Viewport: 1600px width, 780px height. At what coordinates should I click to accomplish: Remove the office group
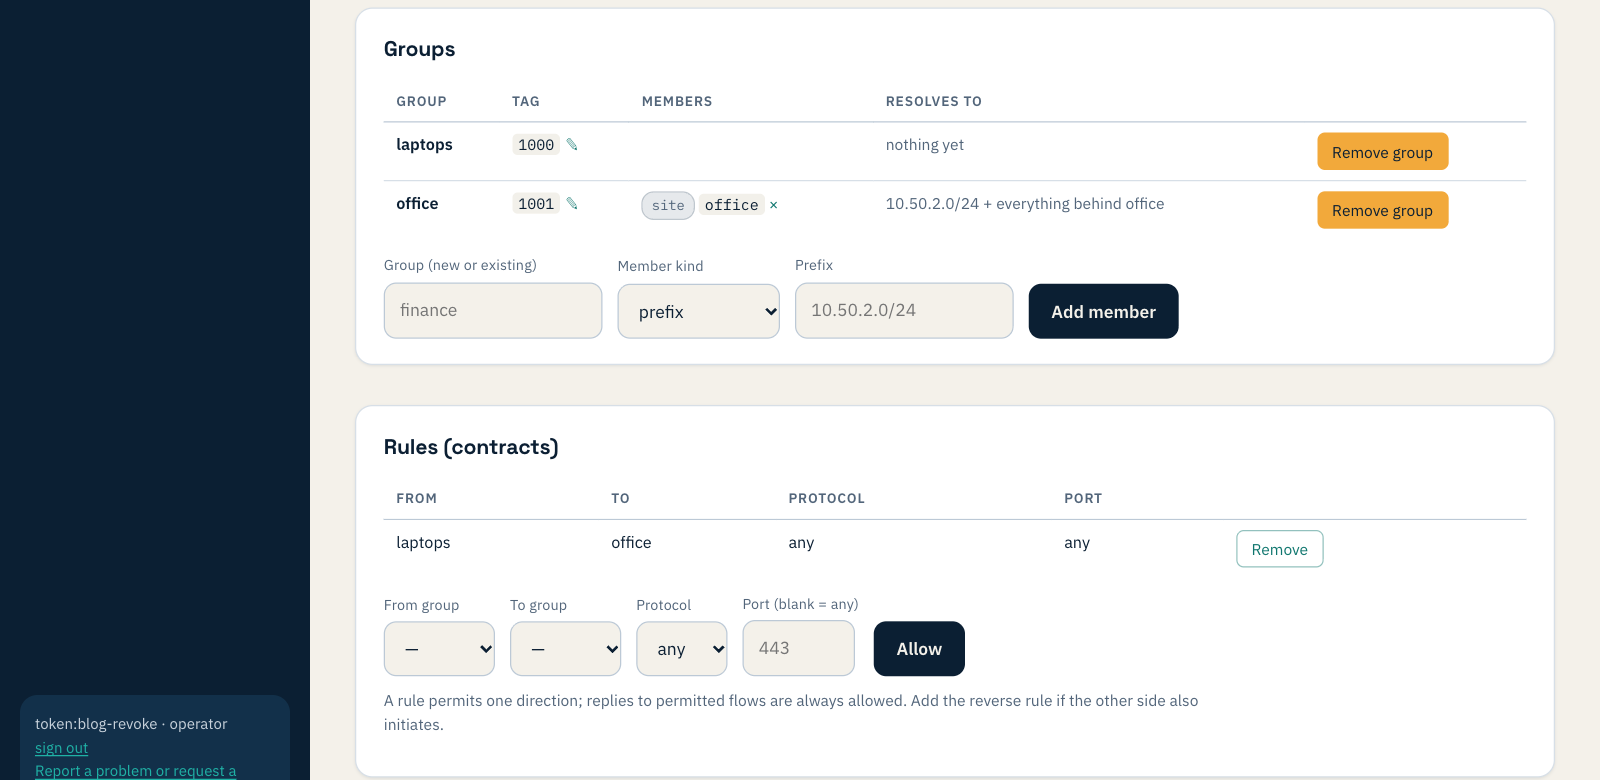point(1382,210)
